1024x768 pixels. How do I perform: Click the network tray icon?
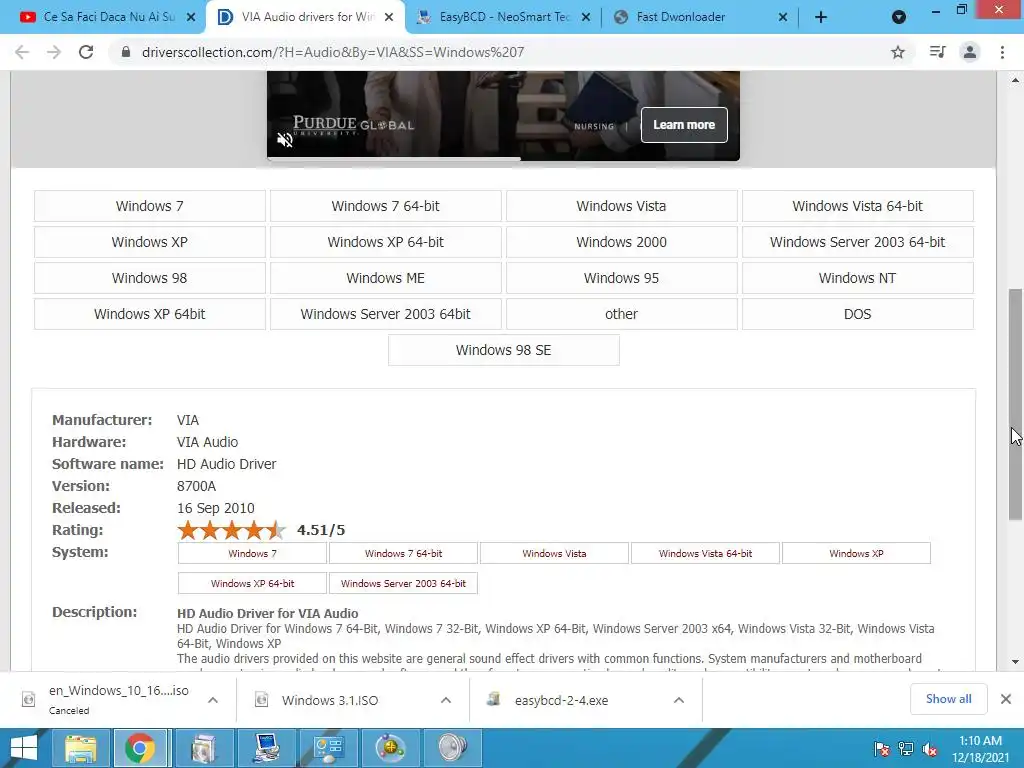coord(906,749)
